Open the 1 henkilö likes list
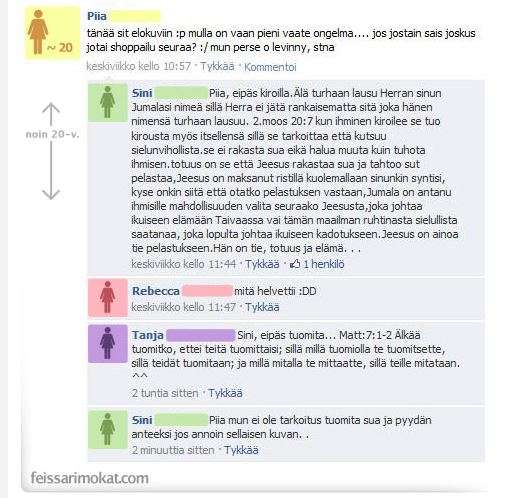Screen dimensions: 518x498 point(323,264)
